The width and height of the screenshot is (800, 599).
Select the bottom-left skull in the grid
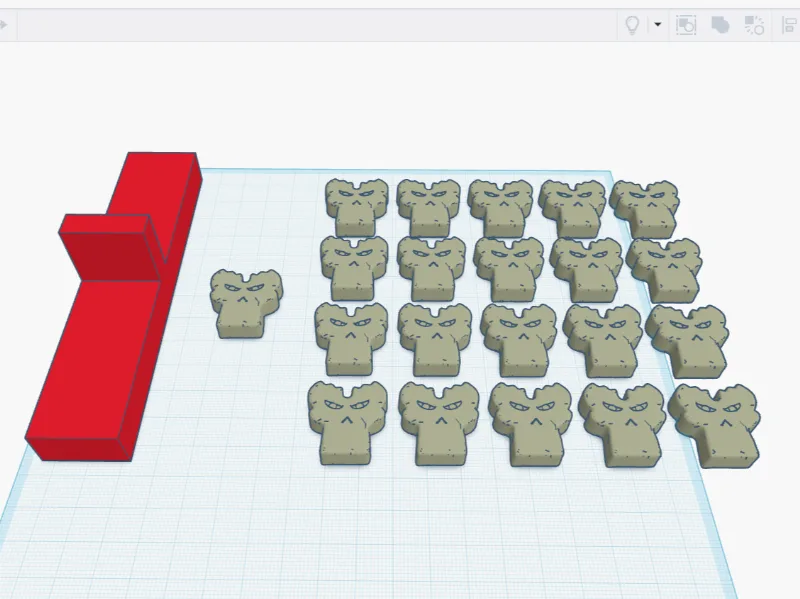pyautogui.click(x=347, y=423)
